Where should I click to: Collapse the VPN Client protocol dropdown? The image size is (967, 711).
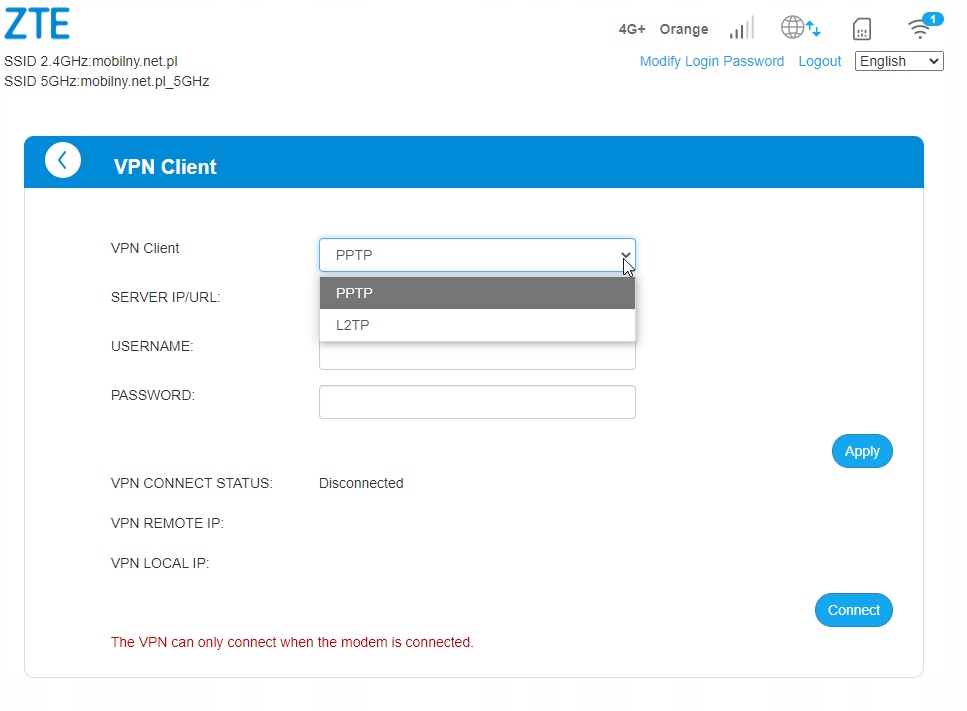click(x=477, y=255)
